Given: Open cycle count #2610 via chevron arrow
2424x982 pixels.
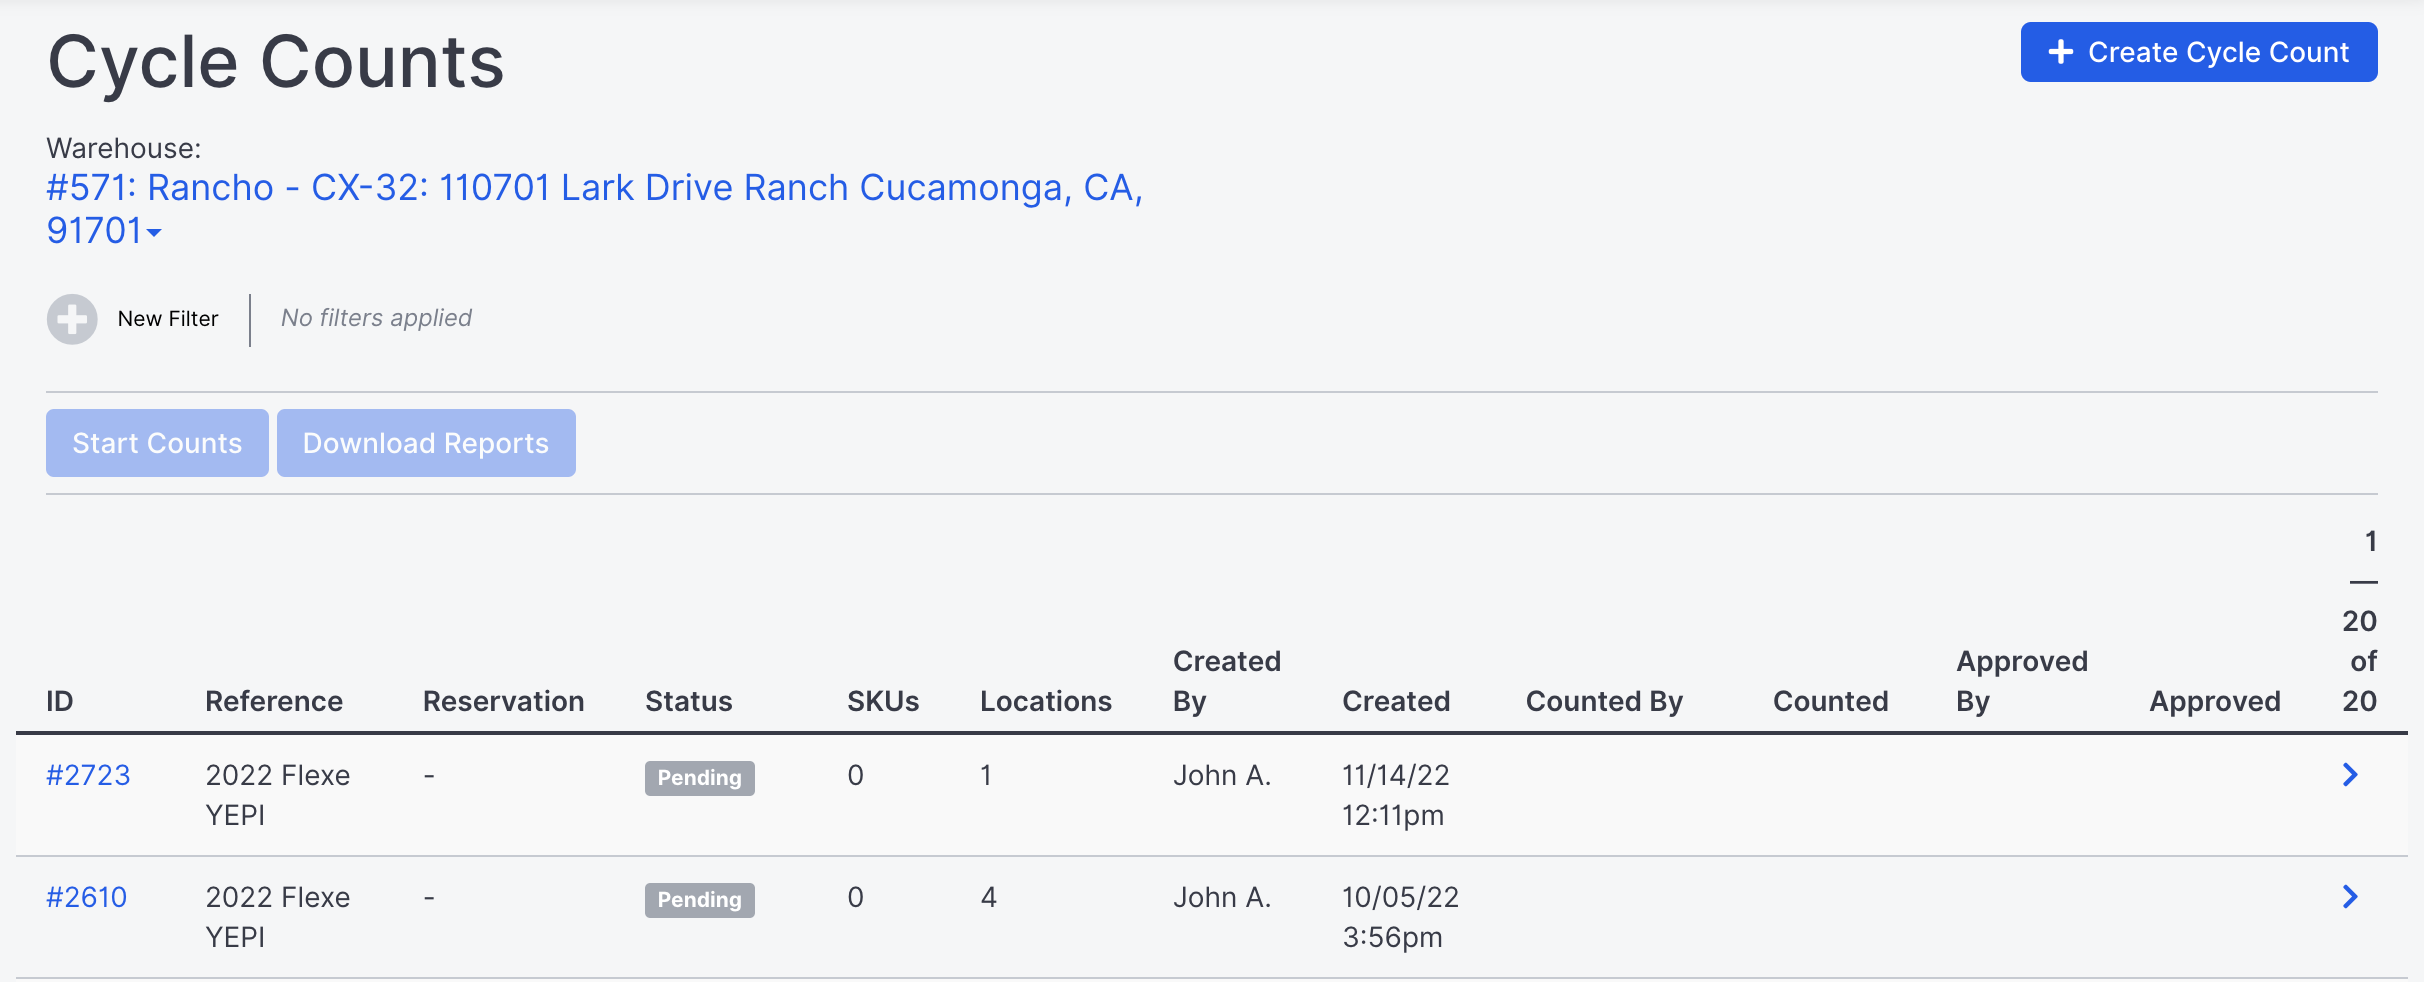Looking at the screenshot, I should click(2350, 897).
